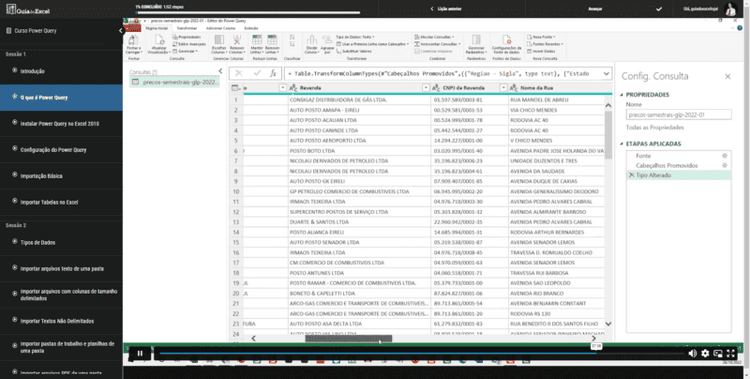750x379 pixels.
Task: Click the Avançar next-lesson button
Action: coord(595,9)
